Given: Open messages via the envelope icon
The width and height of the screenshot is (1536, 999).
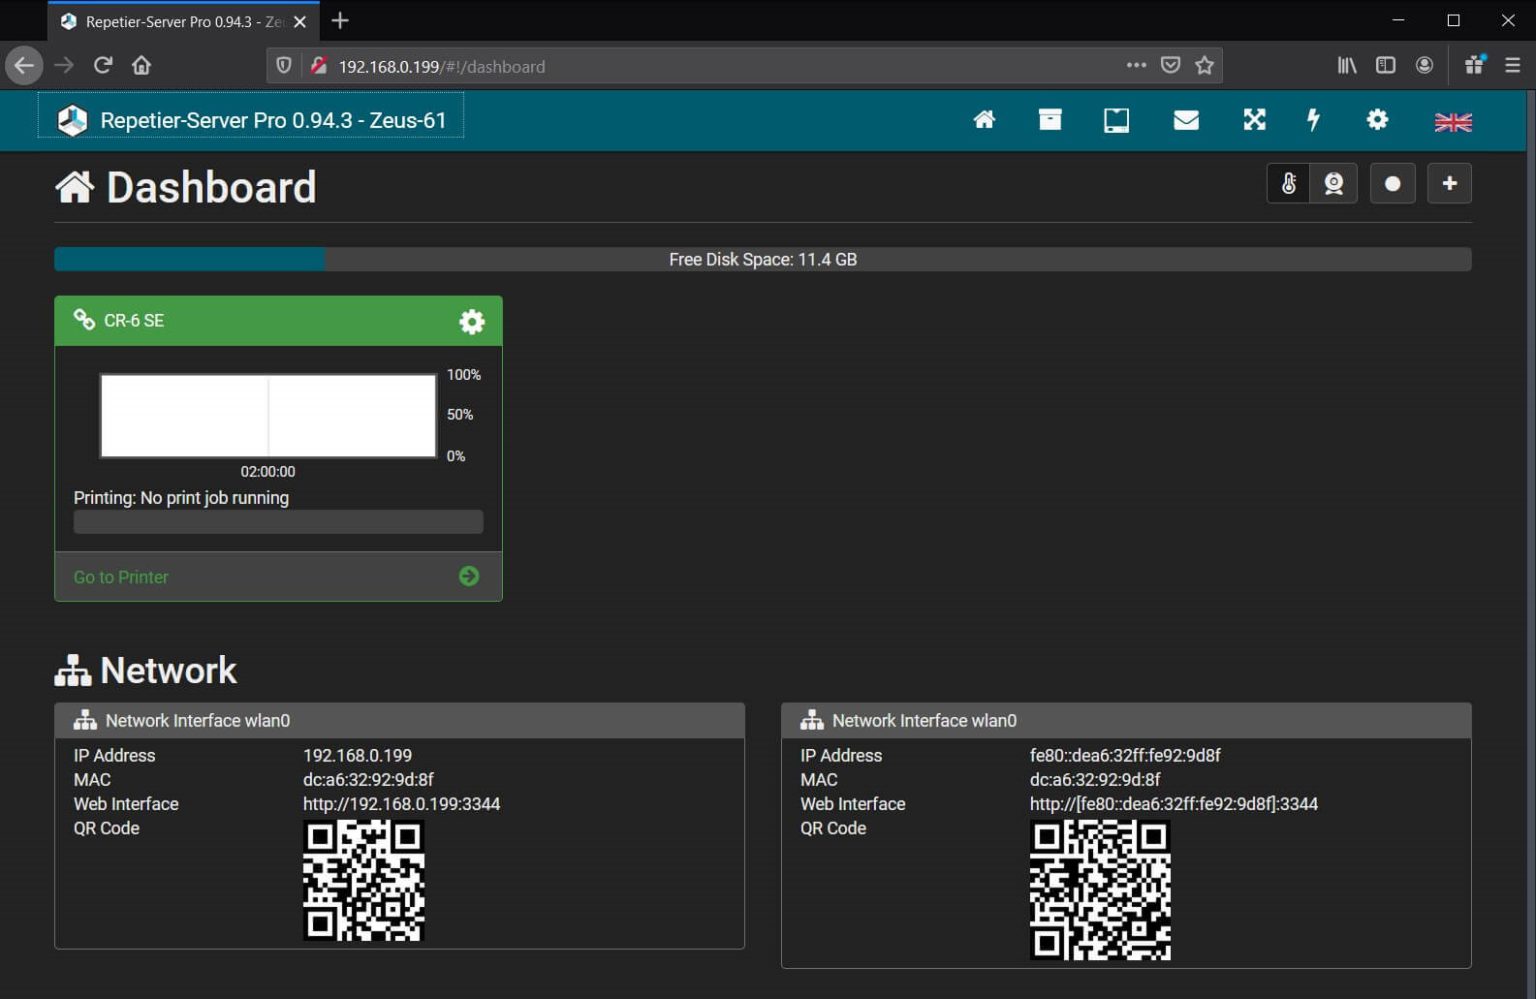Looking at the screenshot, I should 1186,119.
